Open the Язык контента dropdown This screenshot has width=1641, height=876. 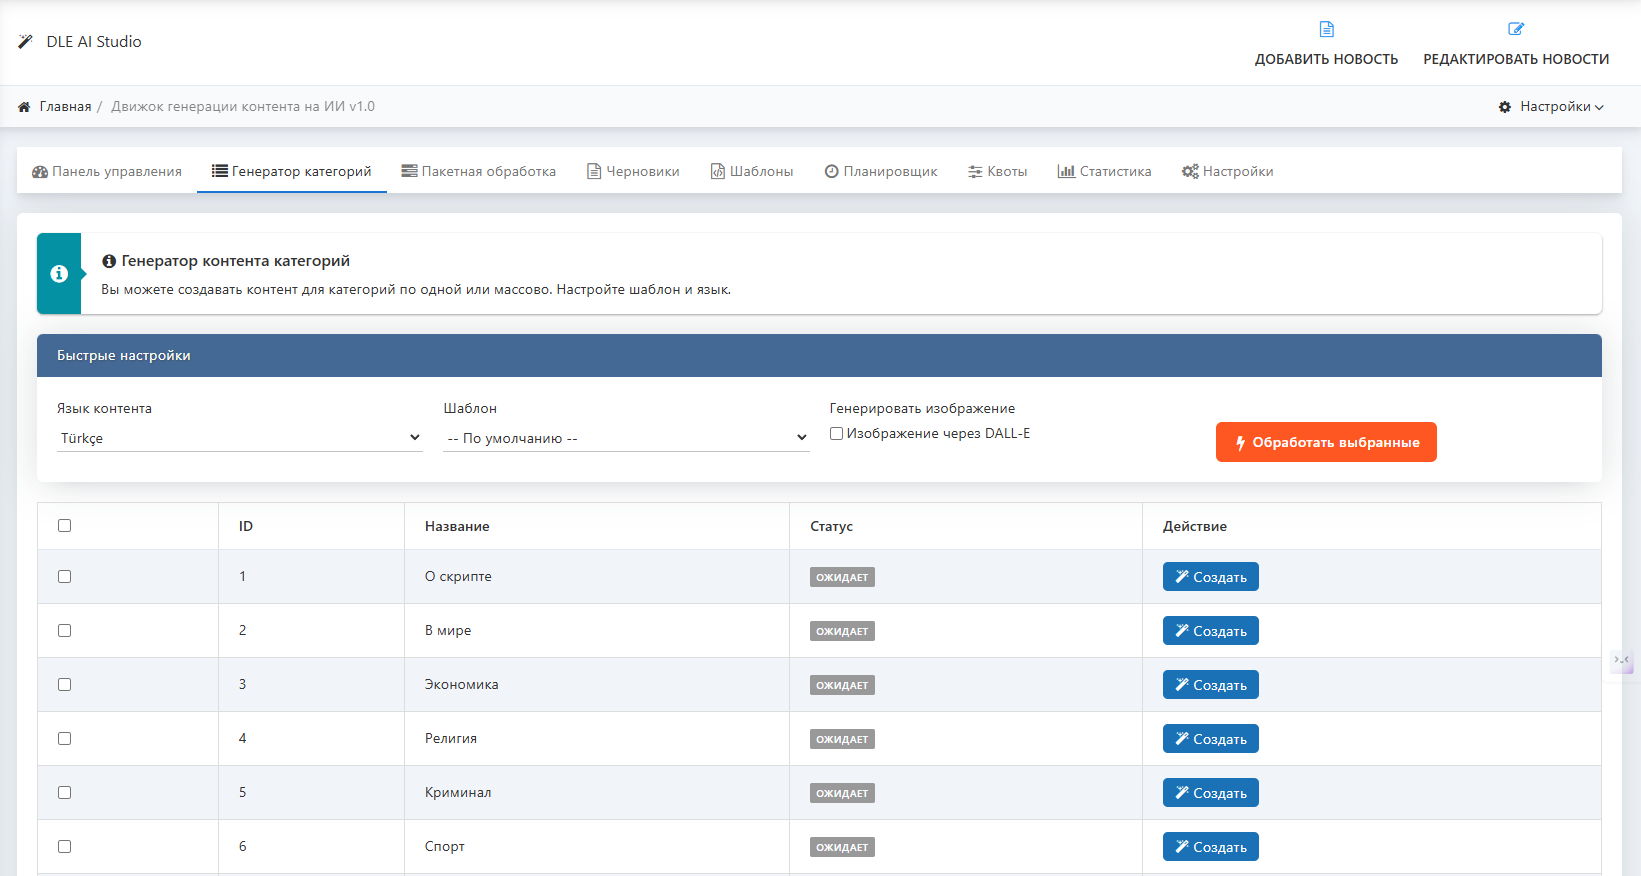pos(239,438)
